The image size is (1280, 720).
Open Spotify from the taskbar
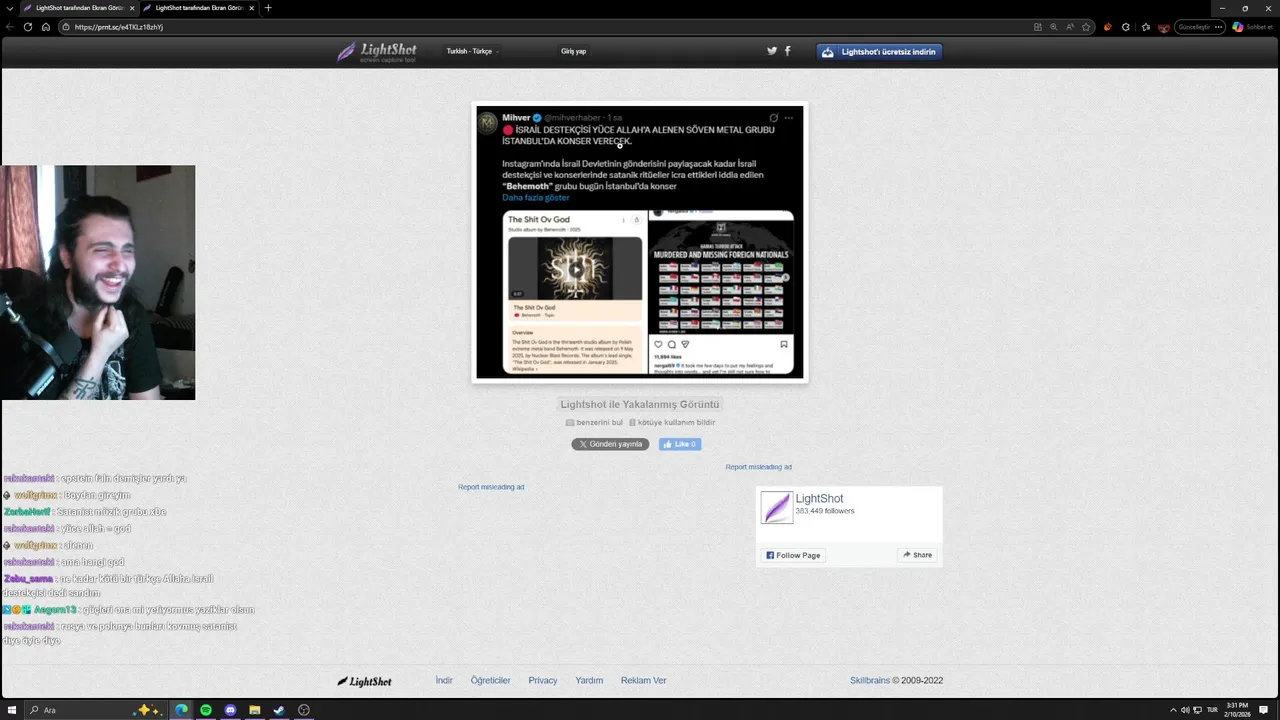206,710
